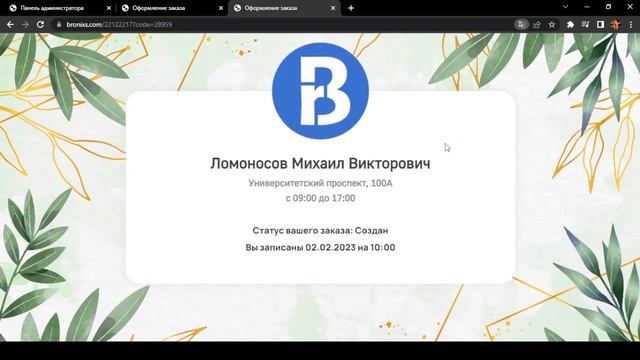Viewport: 640px width, 360px height.
Task: Open media control playlist icon
Action: point(585,24)
